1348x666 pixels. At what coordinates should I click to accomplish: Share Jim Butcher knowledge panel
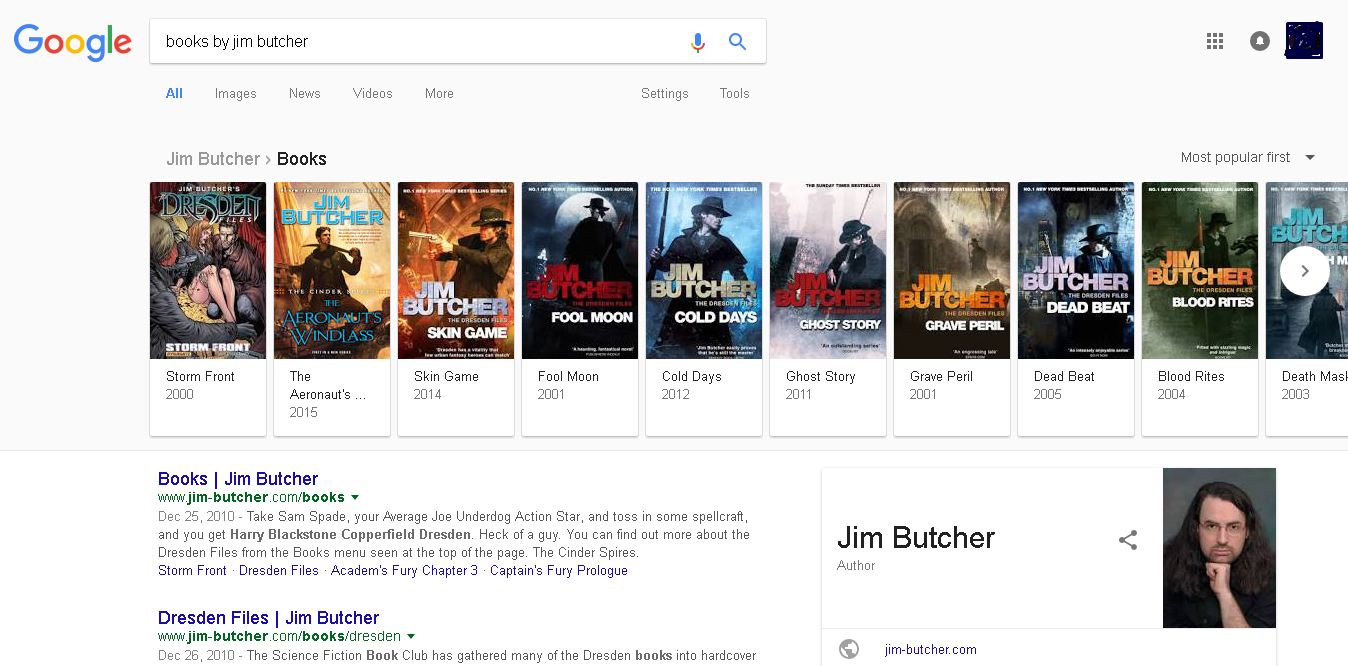1128,540
